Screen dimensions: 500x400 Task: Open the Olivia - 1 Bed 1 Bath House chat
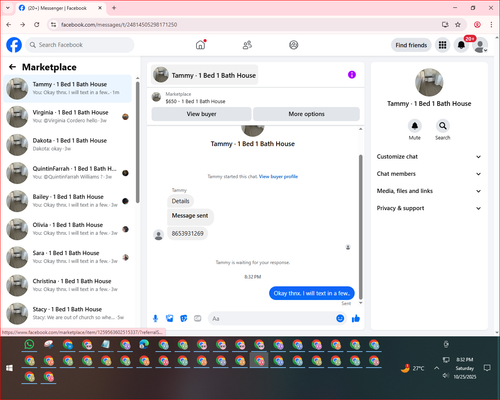[68, 229]
